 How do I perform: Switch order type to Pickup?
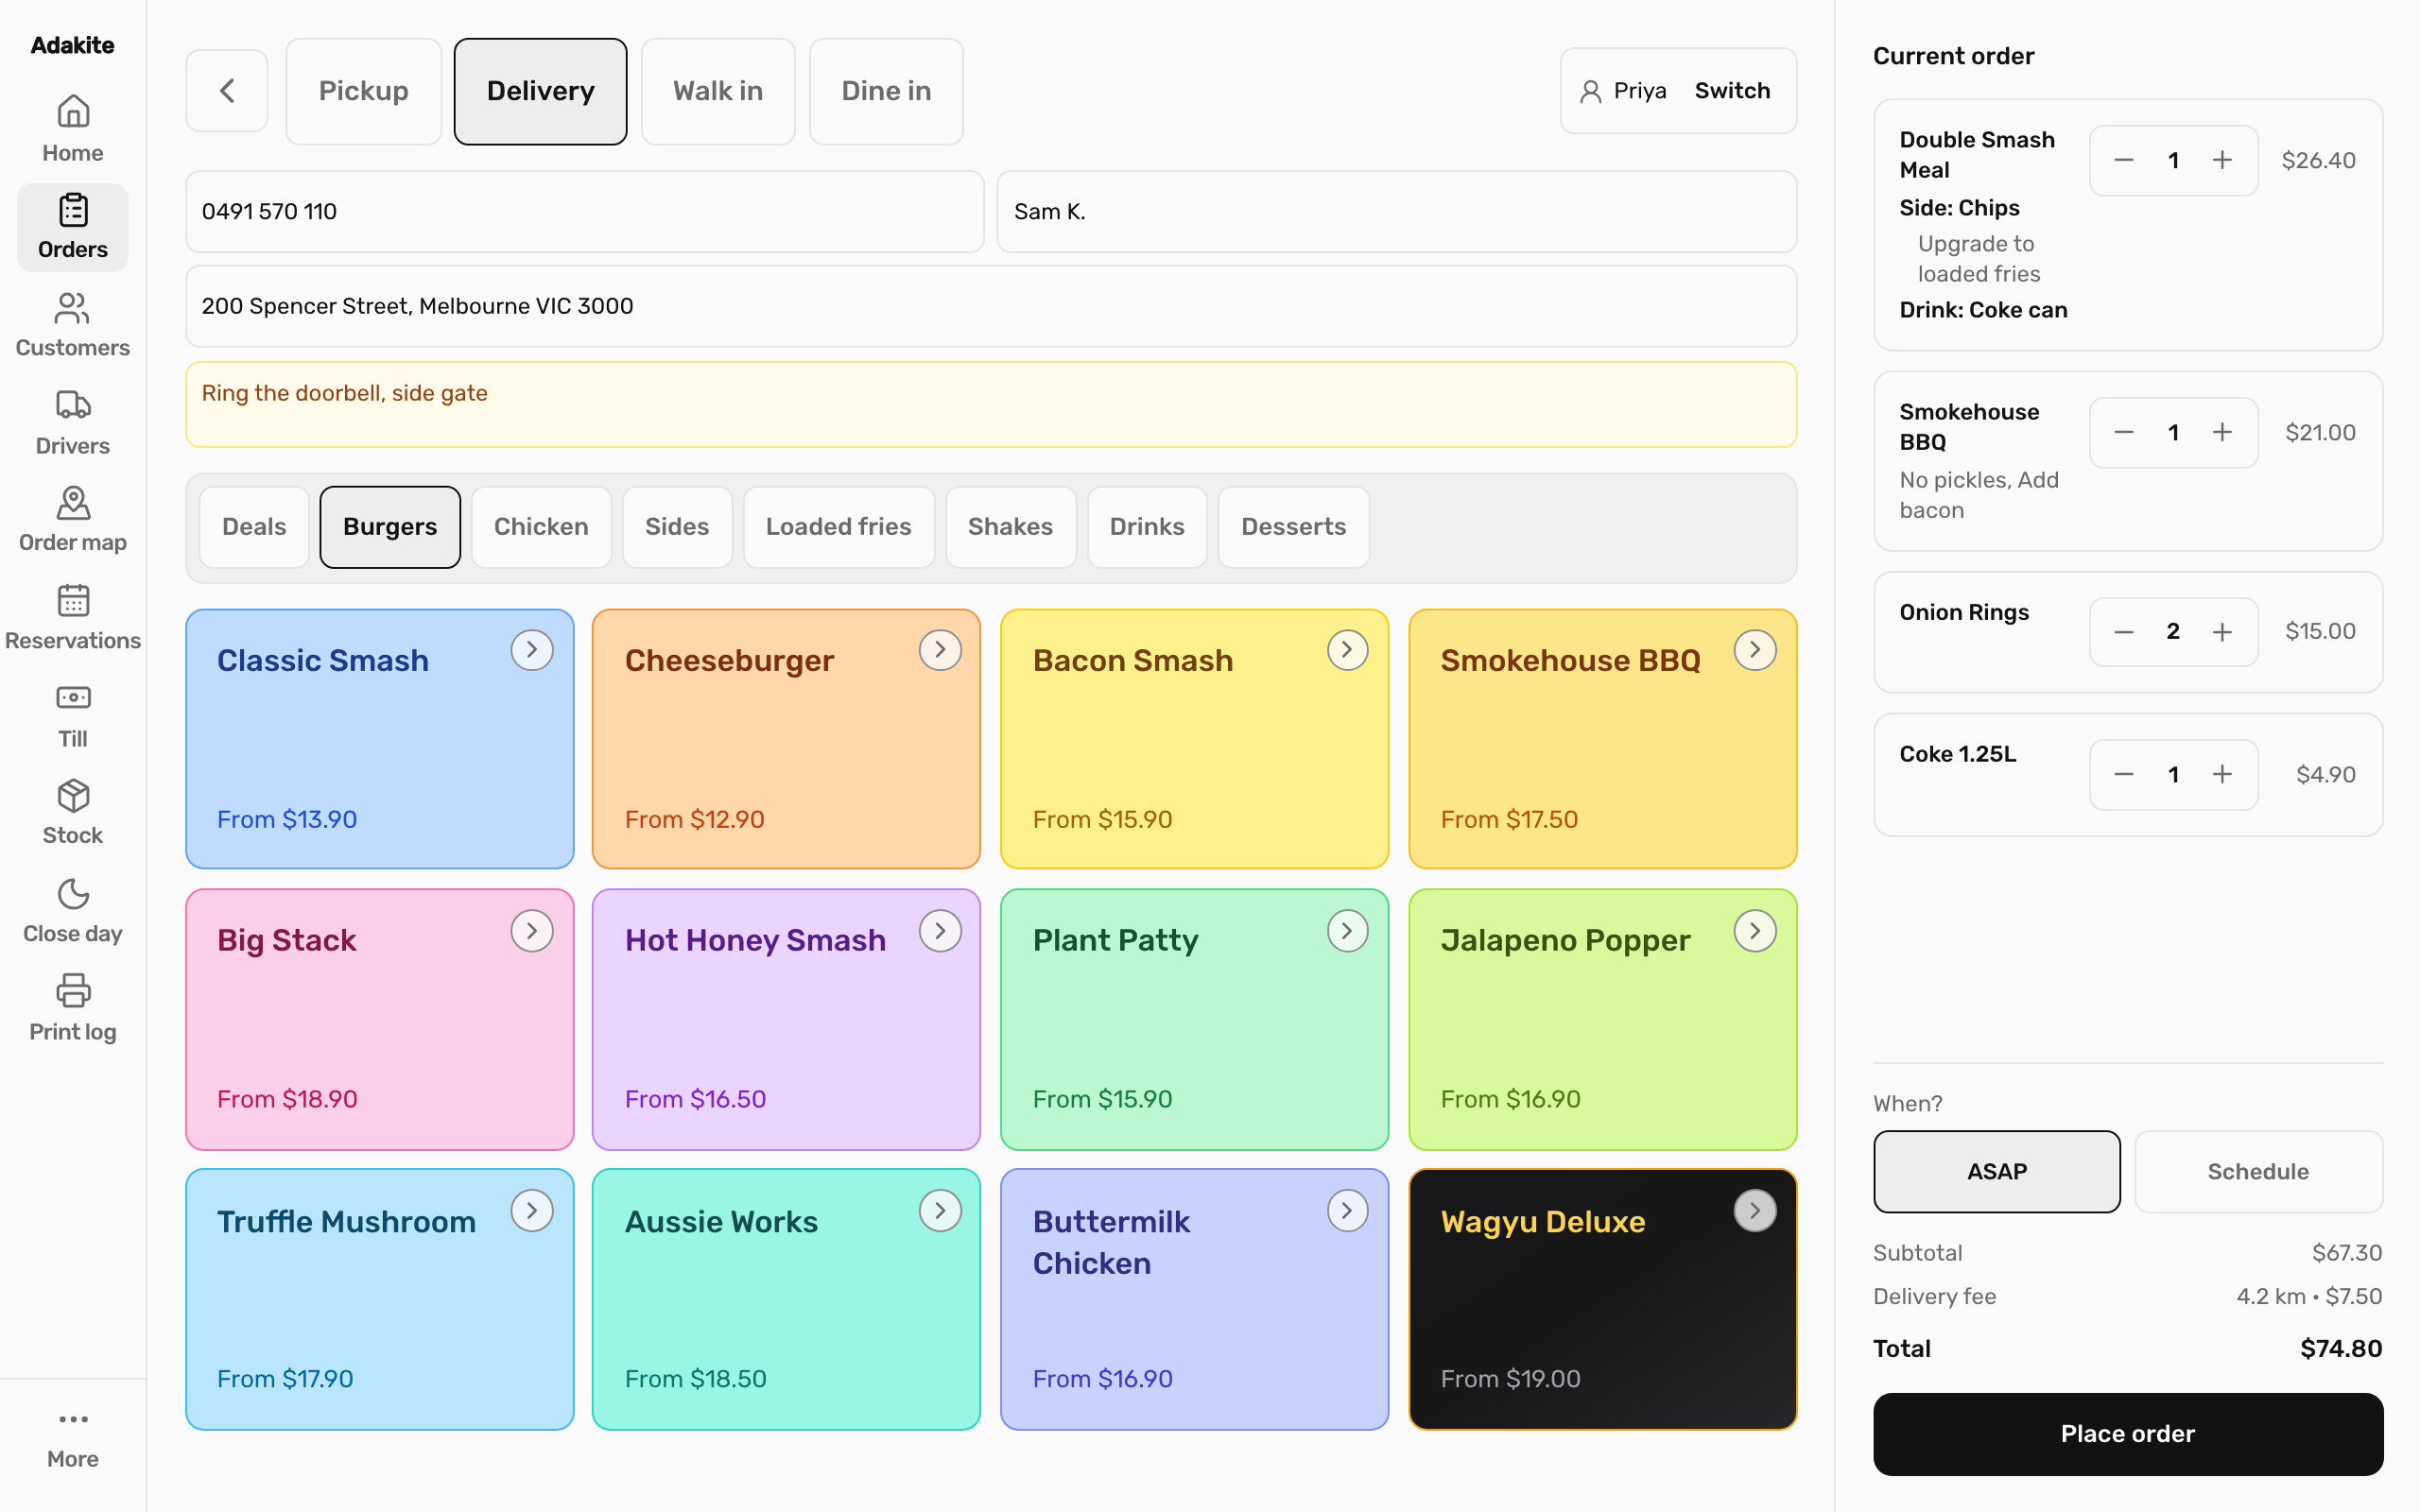pos(363,91)
